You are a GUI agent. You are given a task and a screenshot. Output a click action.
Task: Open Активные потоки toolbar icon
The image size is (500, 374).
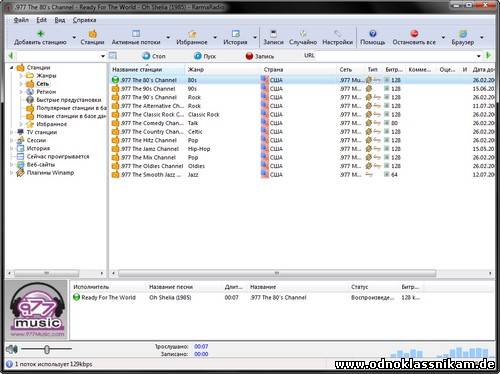click(136, 33)
